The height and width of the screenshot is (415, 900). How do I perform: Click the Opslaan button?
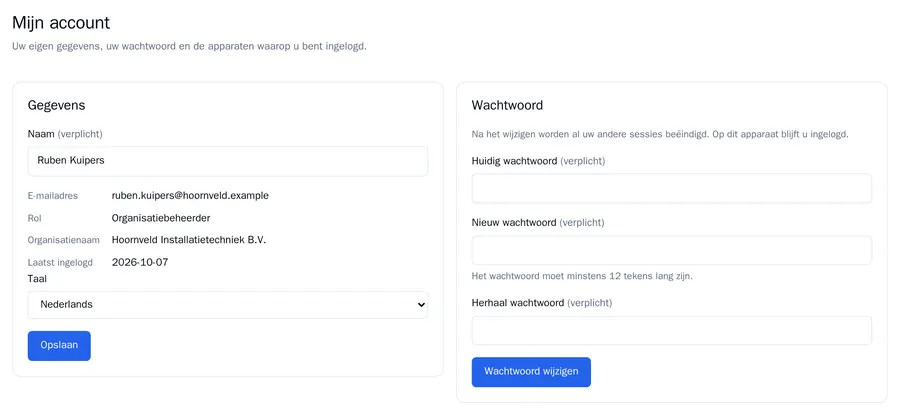click(59, 346)
